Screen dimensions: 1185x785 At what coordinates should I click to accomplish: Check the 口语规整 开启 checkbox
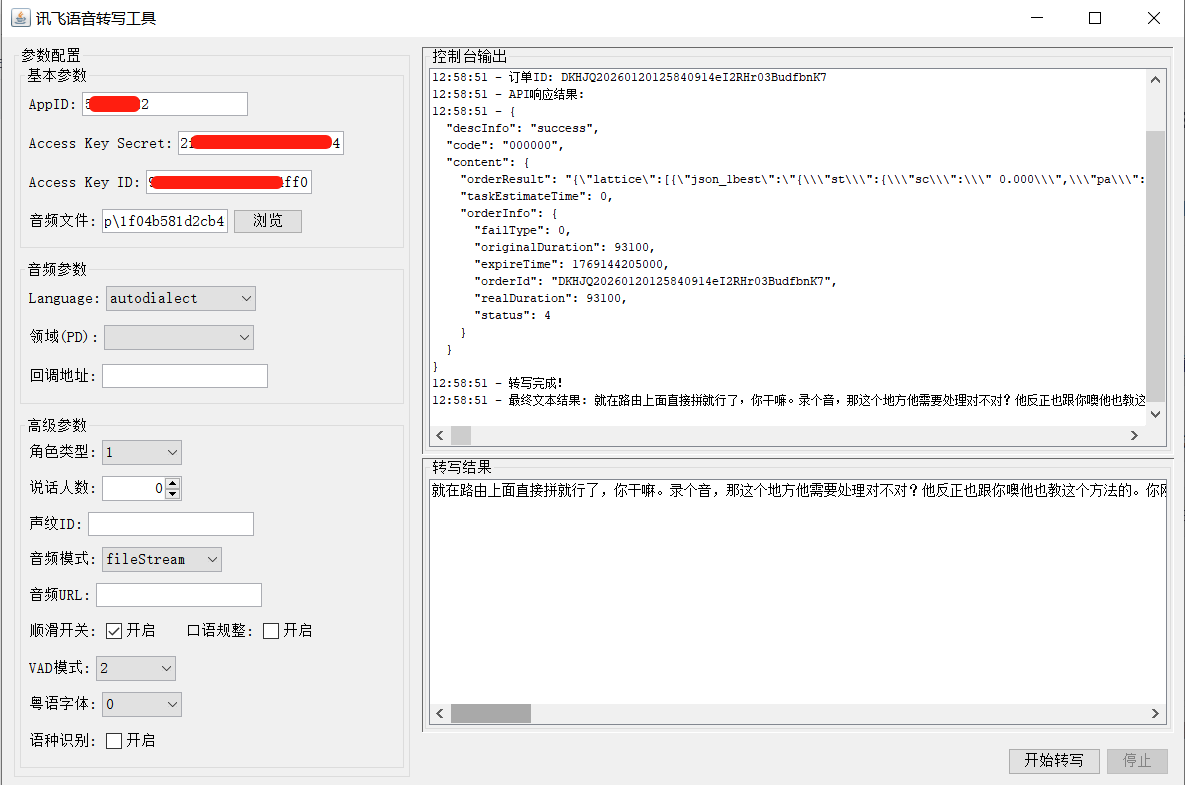(271, 631)
